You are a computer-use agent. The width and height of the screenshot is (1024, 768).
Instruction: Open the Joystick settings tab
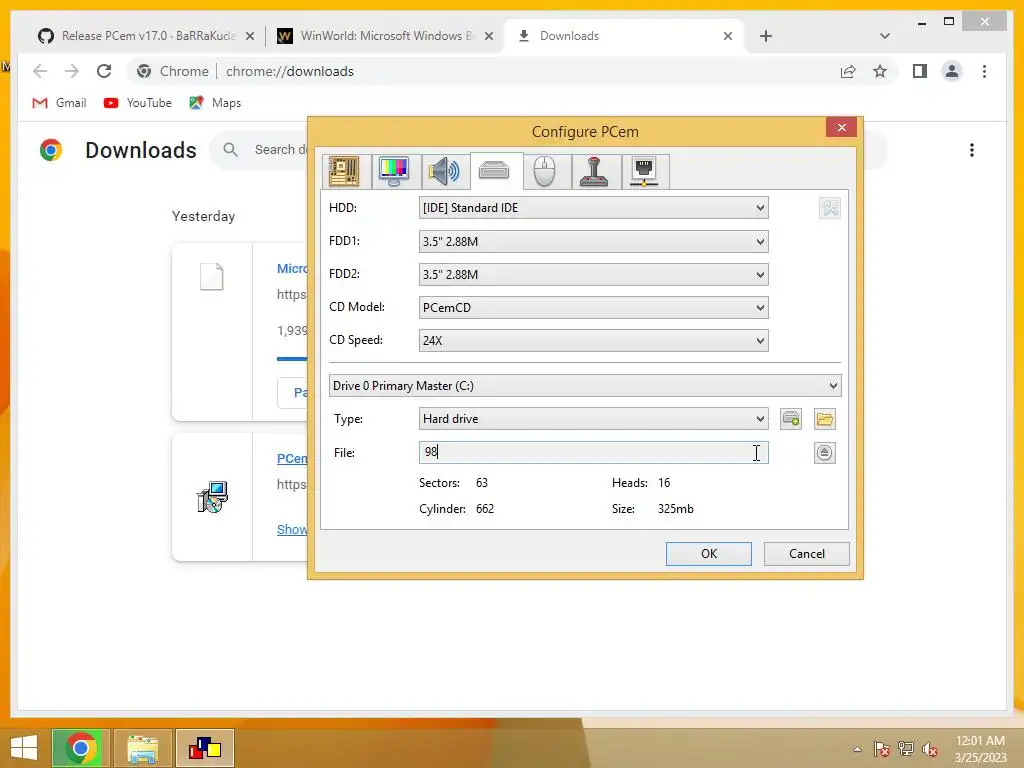tap(594, 172)
